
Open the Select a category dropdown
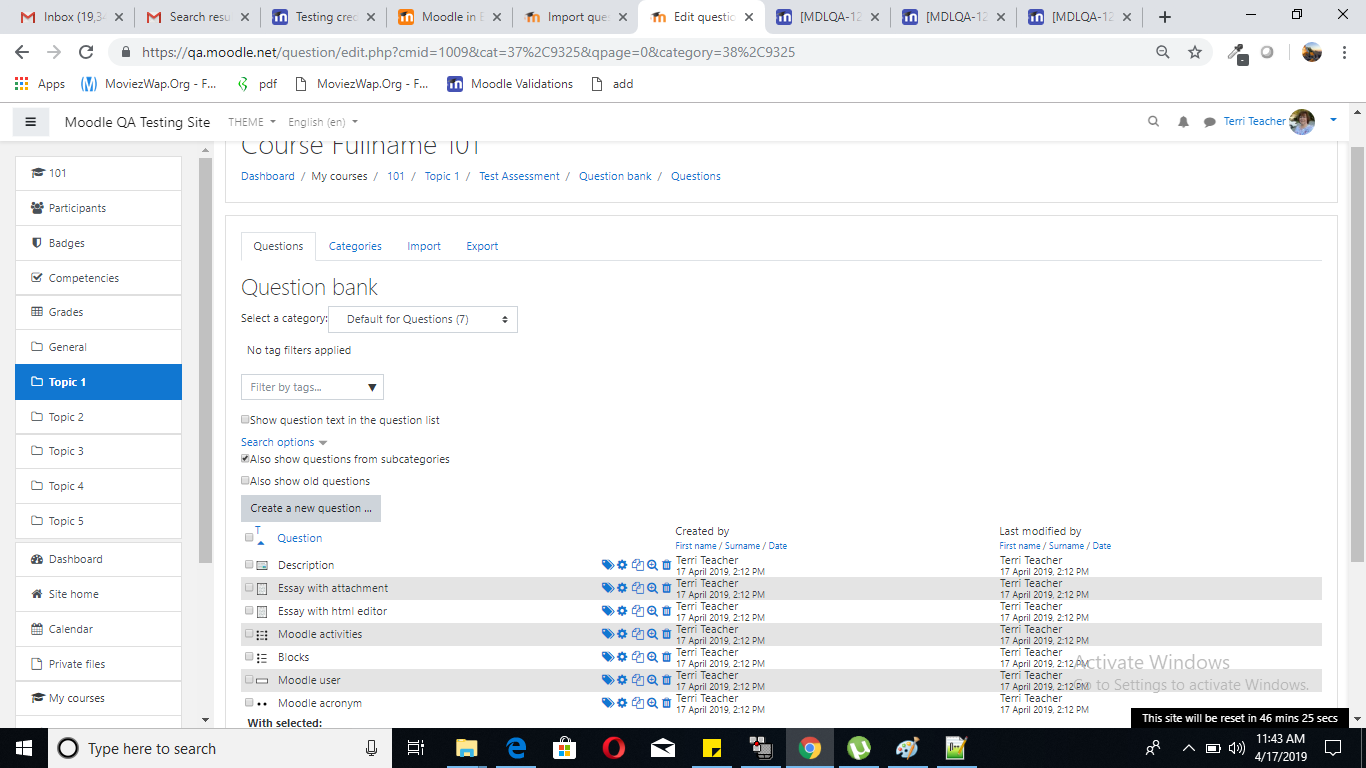[x=423, y=320]
